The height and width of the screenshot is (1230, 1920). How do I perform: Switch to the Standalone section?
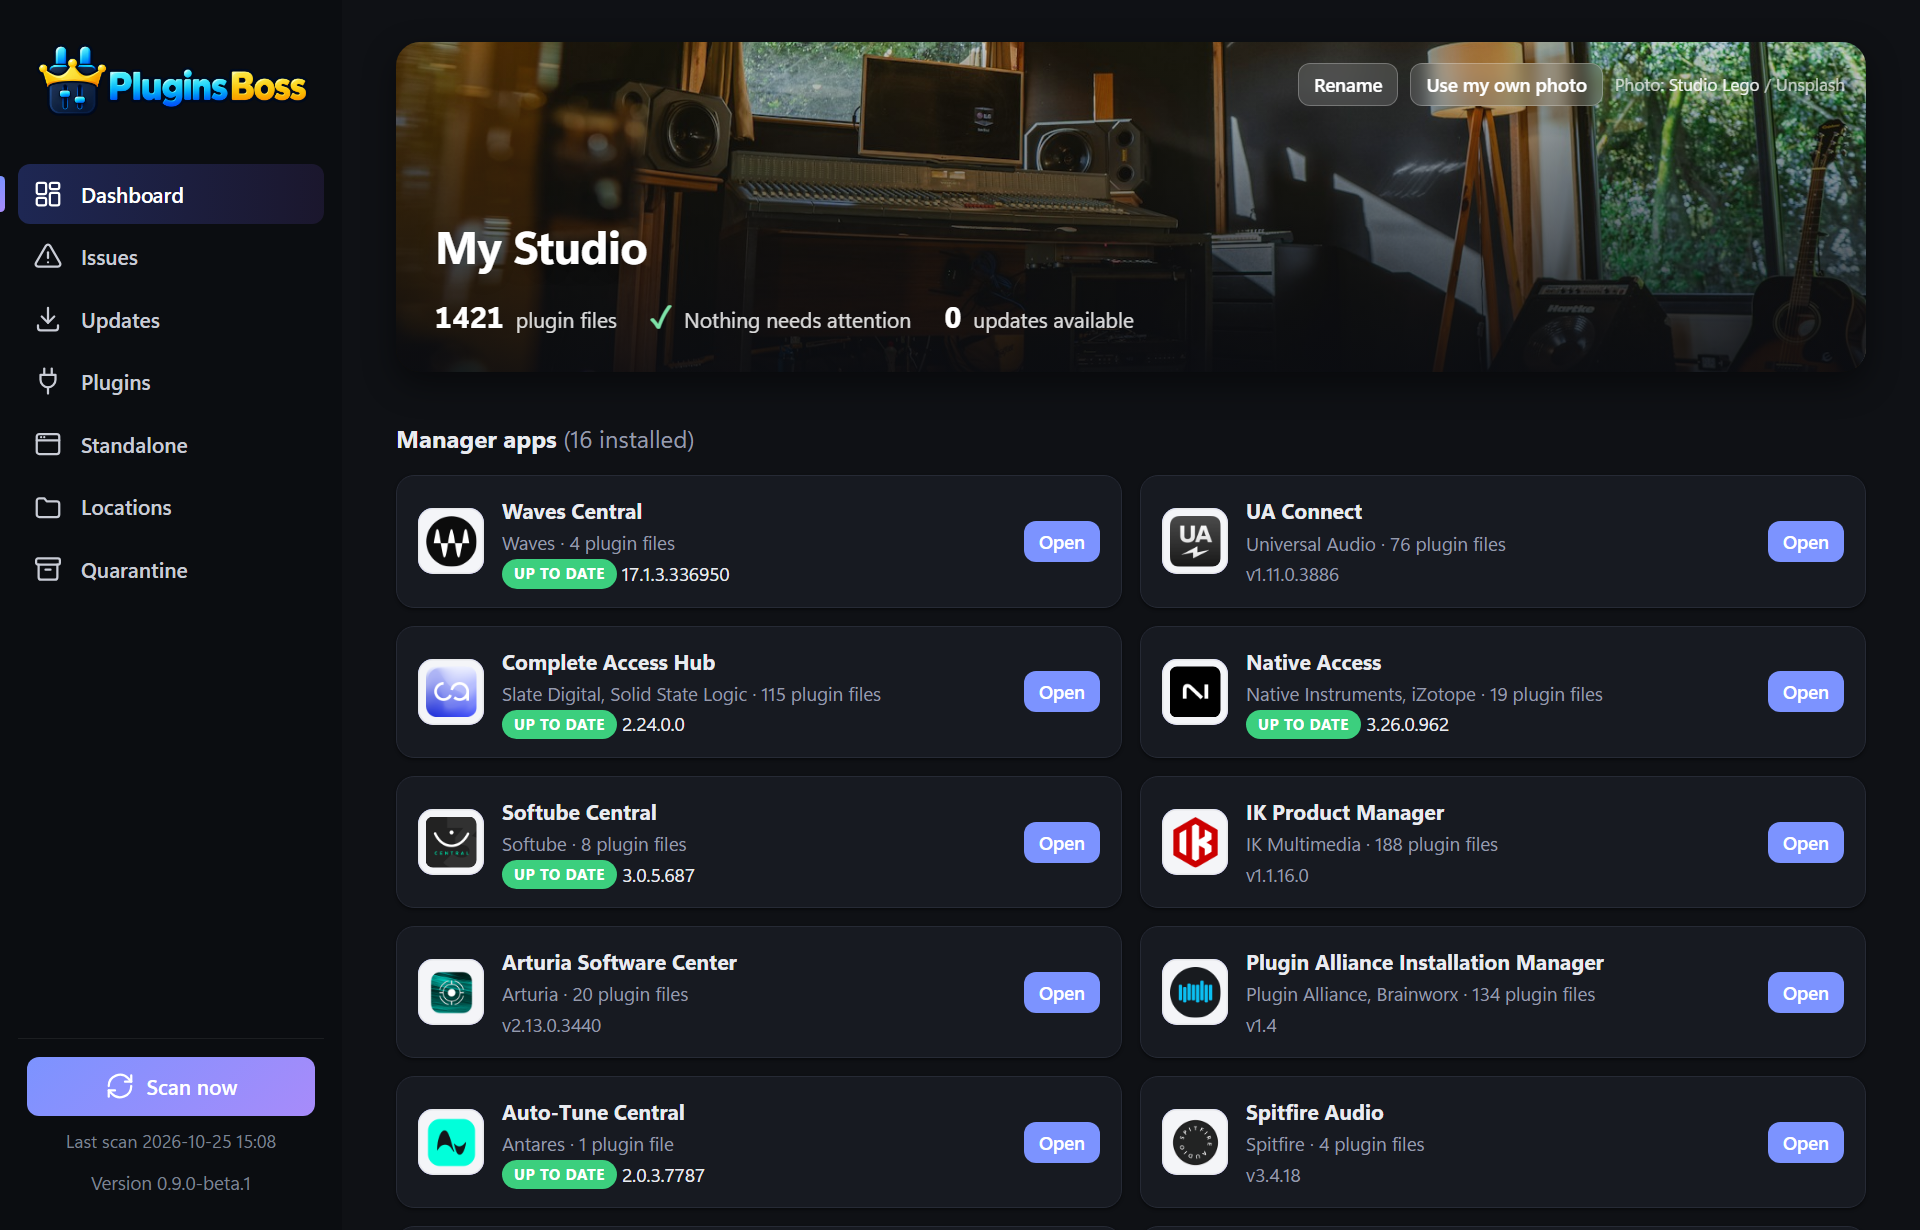click(x=171, y=445)
